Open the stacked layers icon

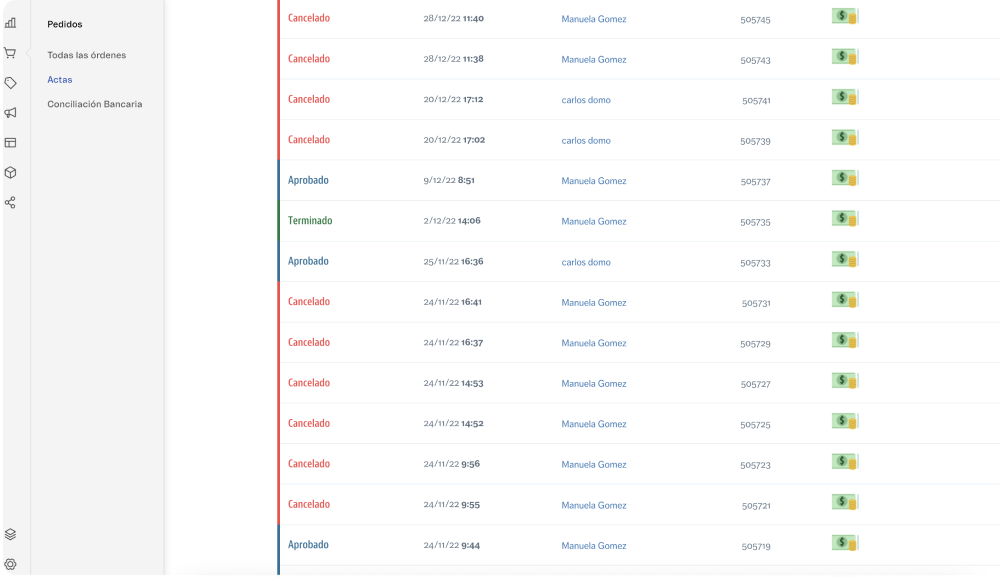click(x=10, y=534)
